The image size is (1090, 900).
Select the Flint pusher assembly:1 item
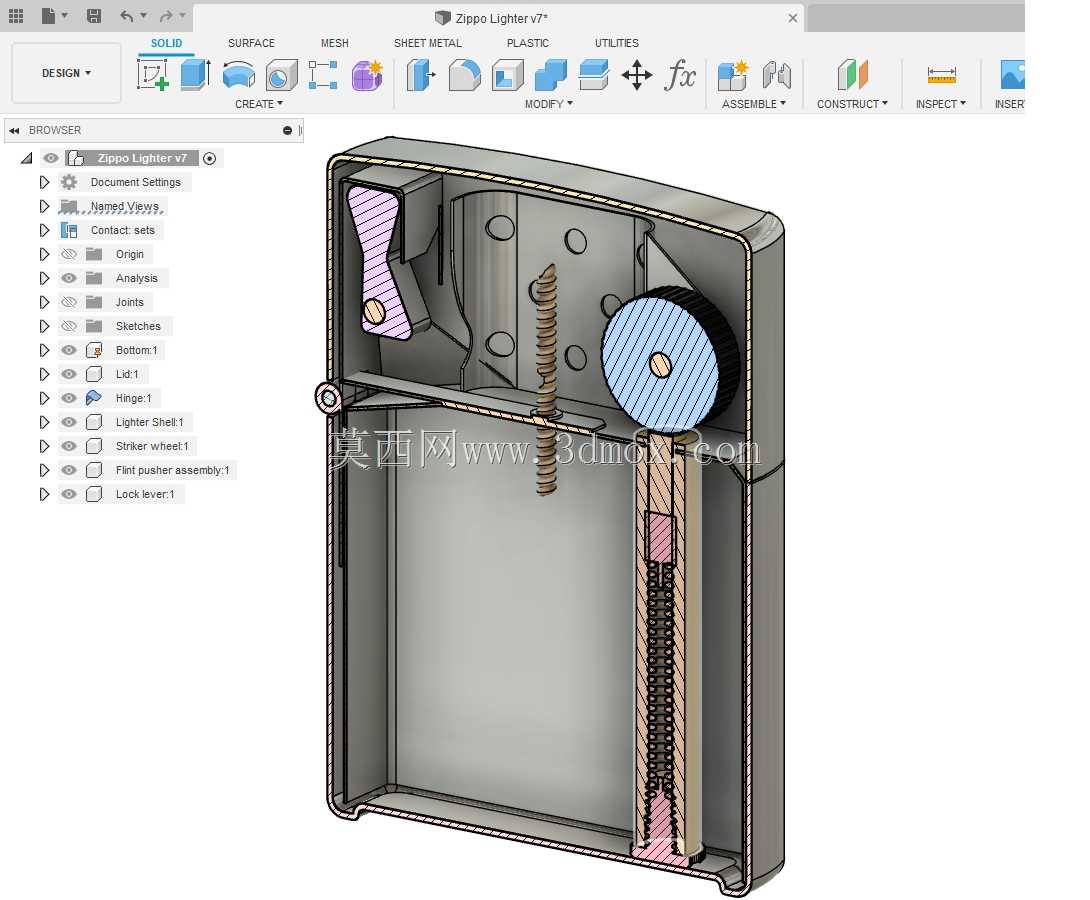[x=172, y=471]
